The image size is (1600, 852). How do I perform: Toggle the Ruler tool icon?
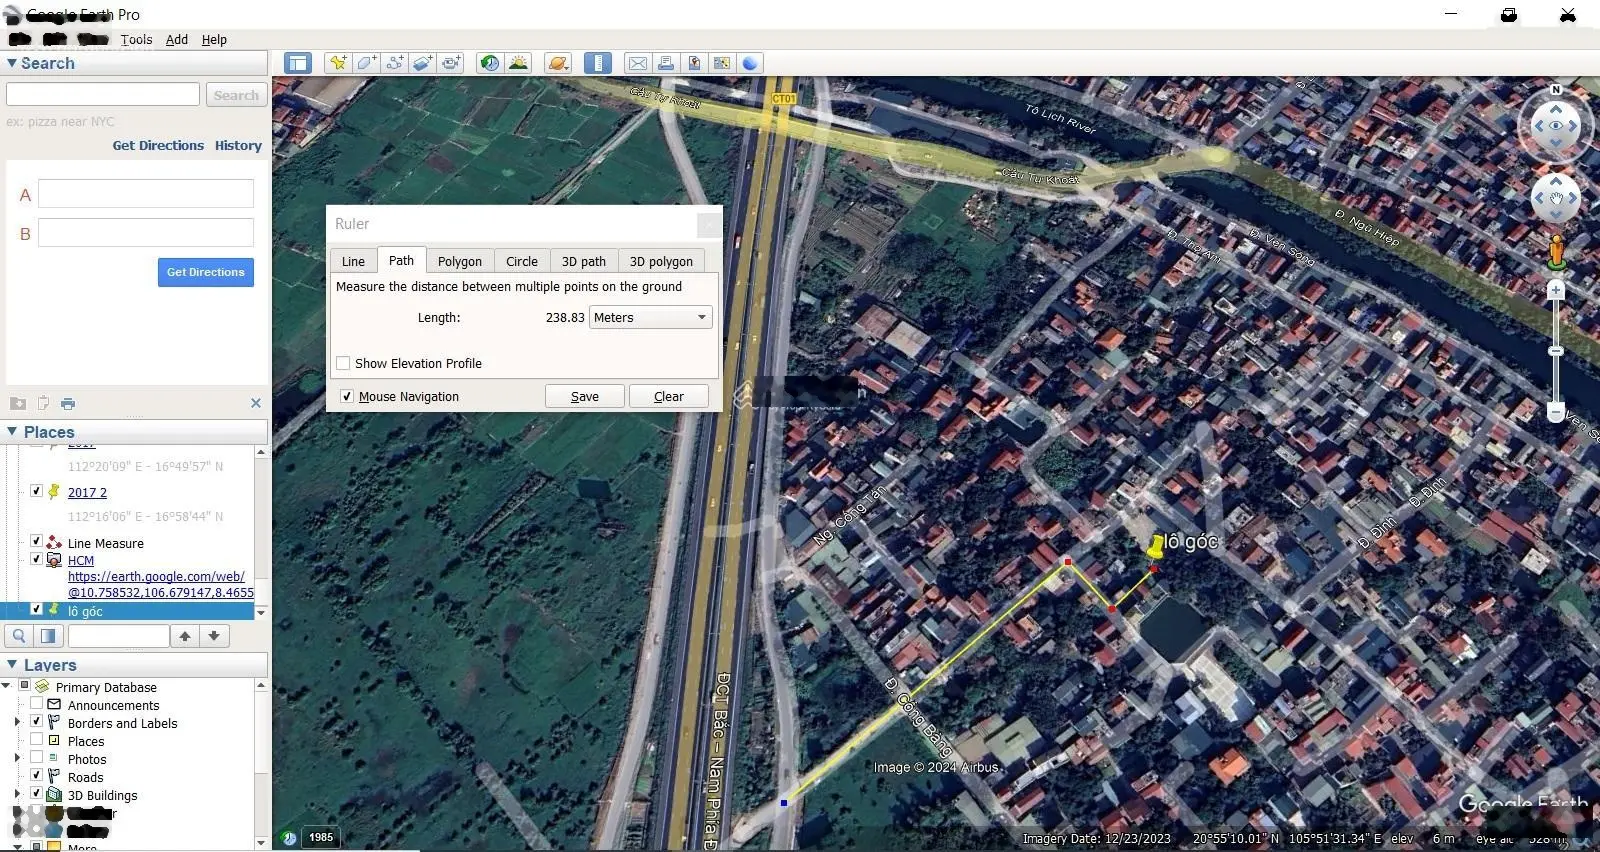[597, 63]
